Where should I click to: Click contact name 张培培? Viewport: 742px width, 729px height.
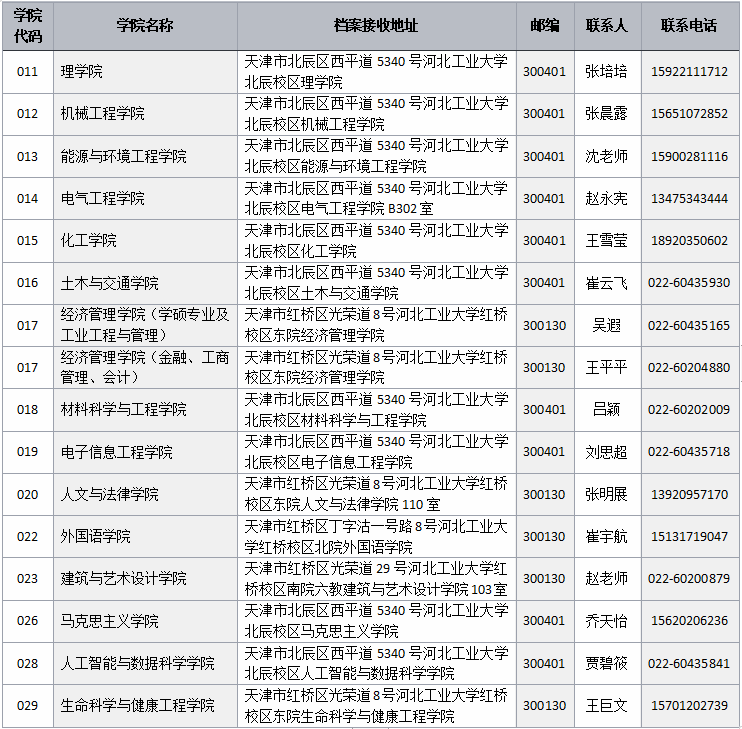click(x=607, y=71)
